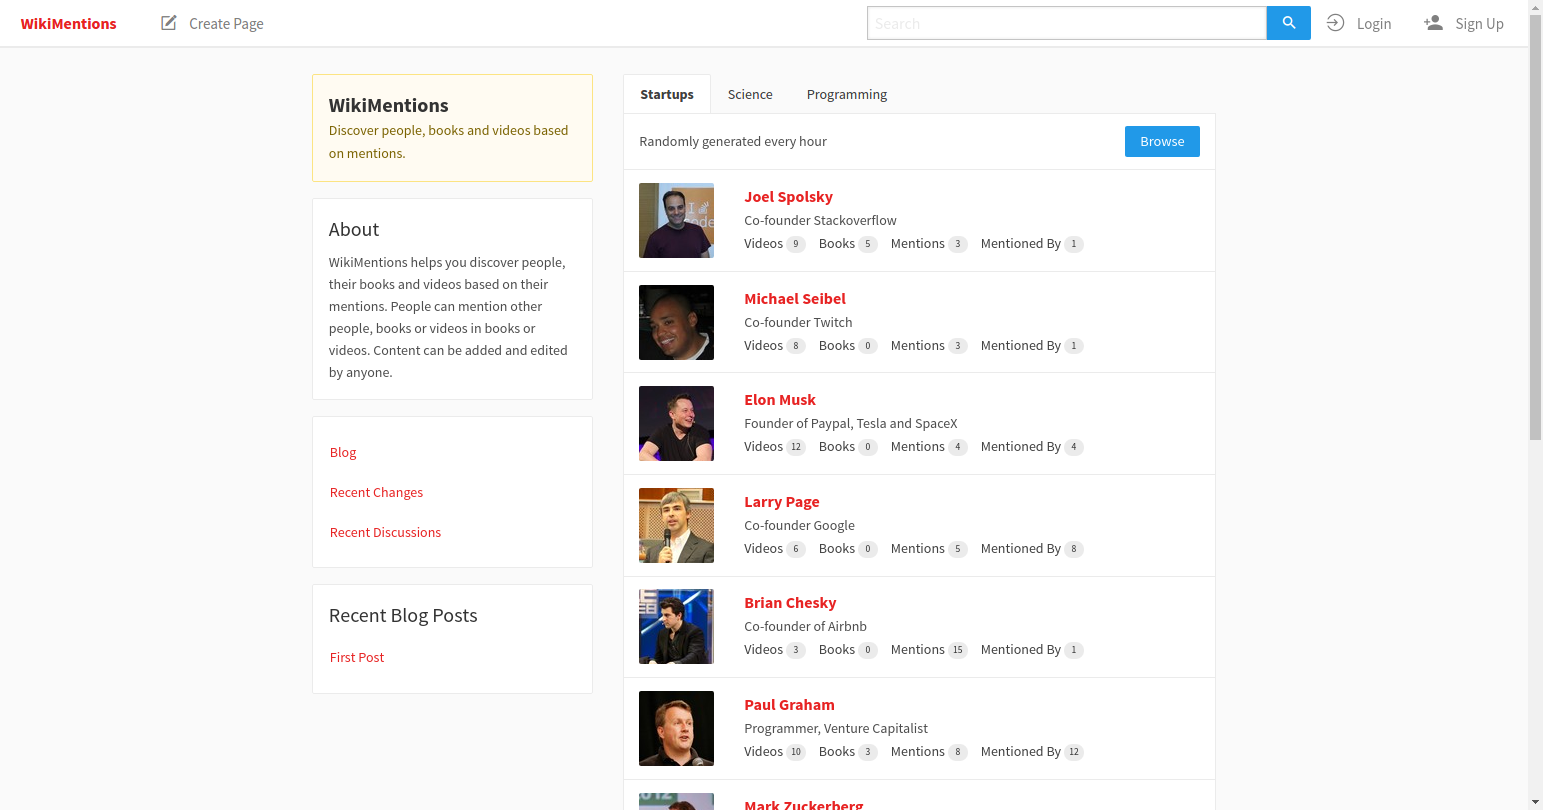Click Larry Page's profile photo

pyautogui.click(x=676, y=525)
